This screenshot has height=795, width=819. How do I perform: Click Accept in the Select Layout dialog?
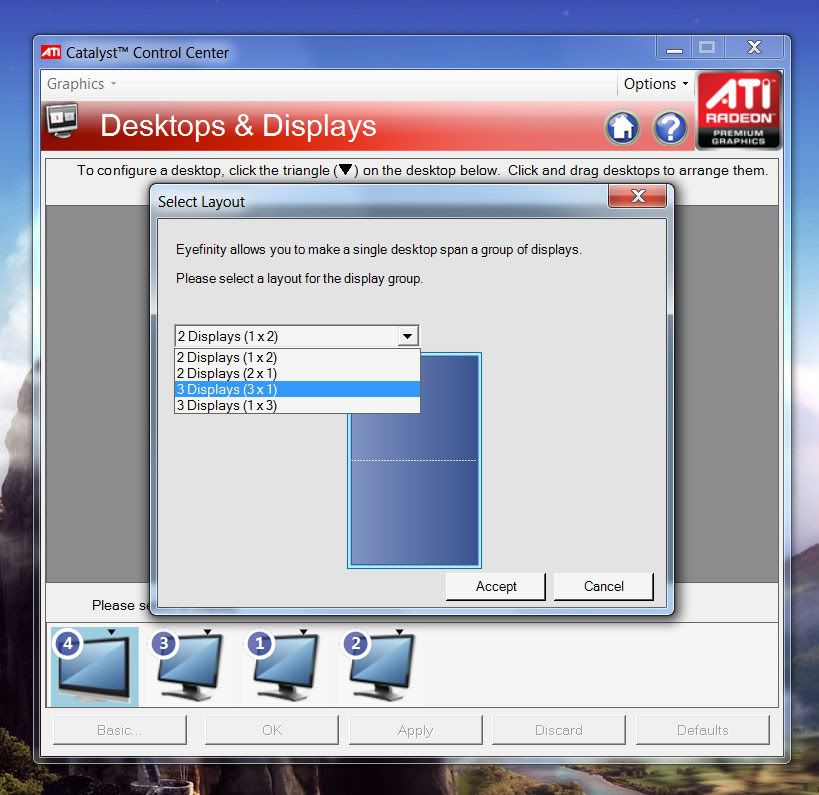[496, 587]
